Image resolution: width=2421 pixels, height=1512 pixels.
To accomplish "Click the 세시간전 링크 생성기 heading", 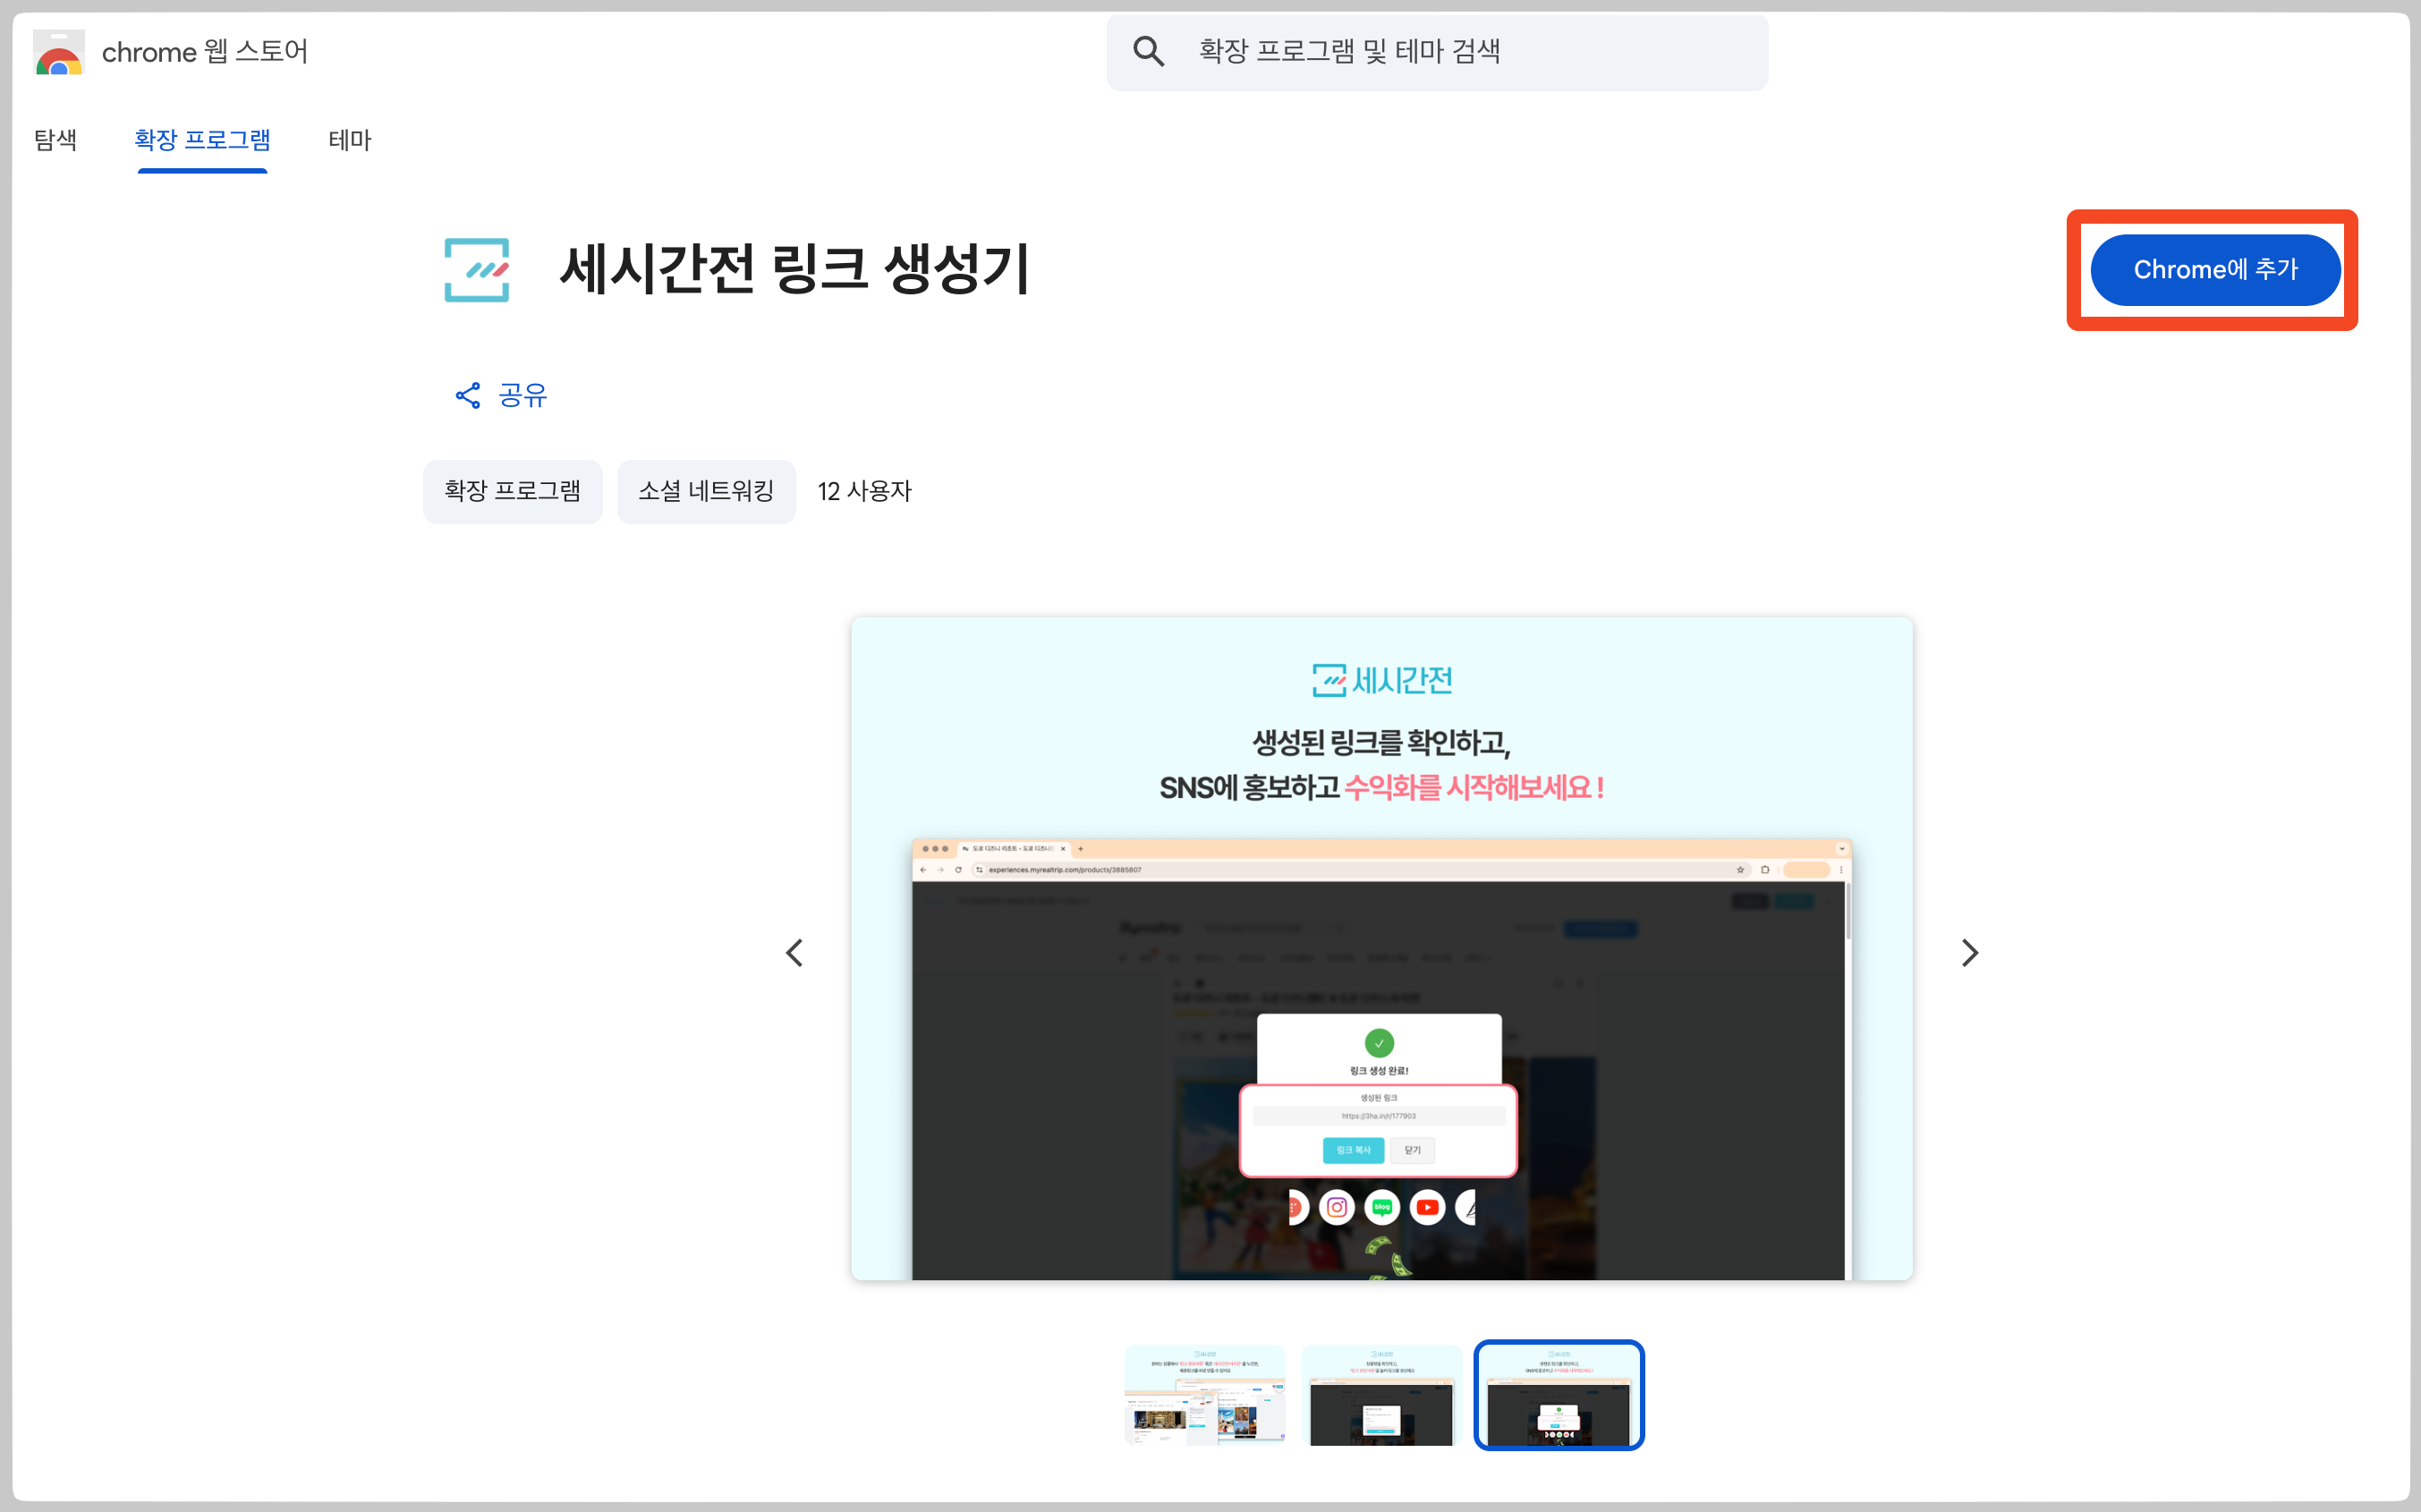I will (x=795, y=270).
